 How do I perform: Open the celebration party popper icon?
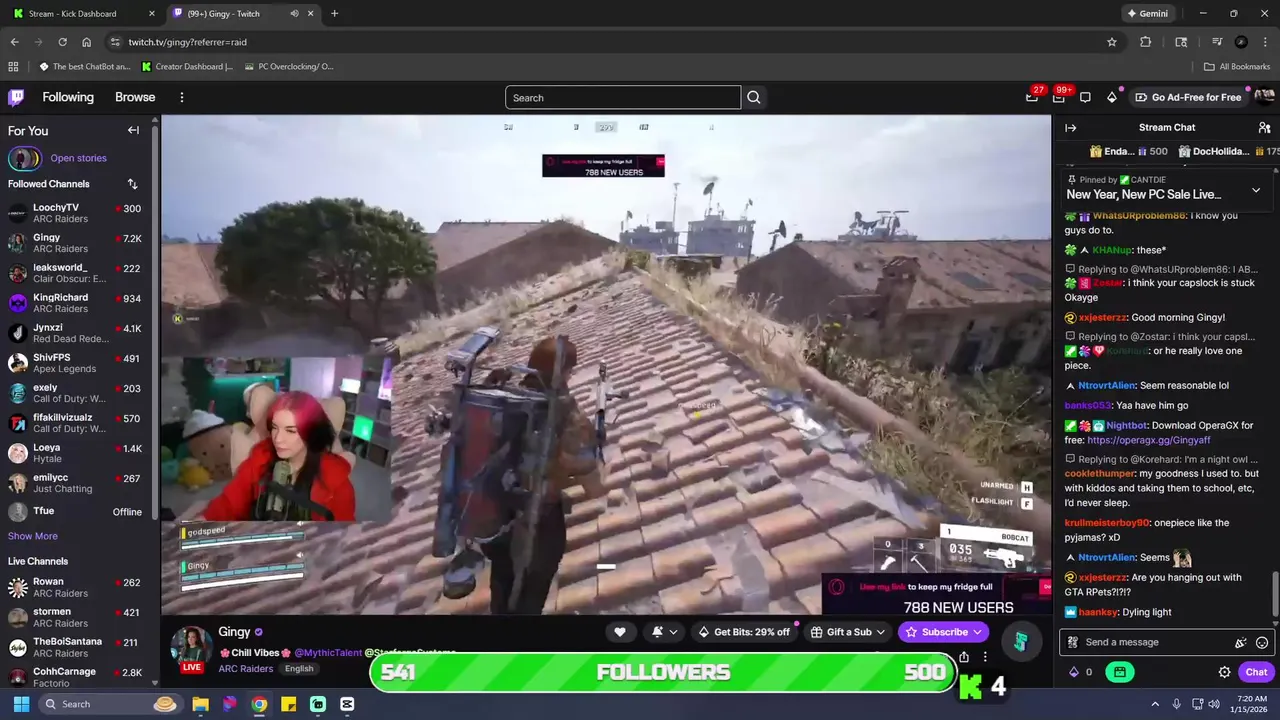(1241, 642)
